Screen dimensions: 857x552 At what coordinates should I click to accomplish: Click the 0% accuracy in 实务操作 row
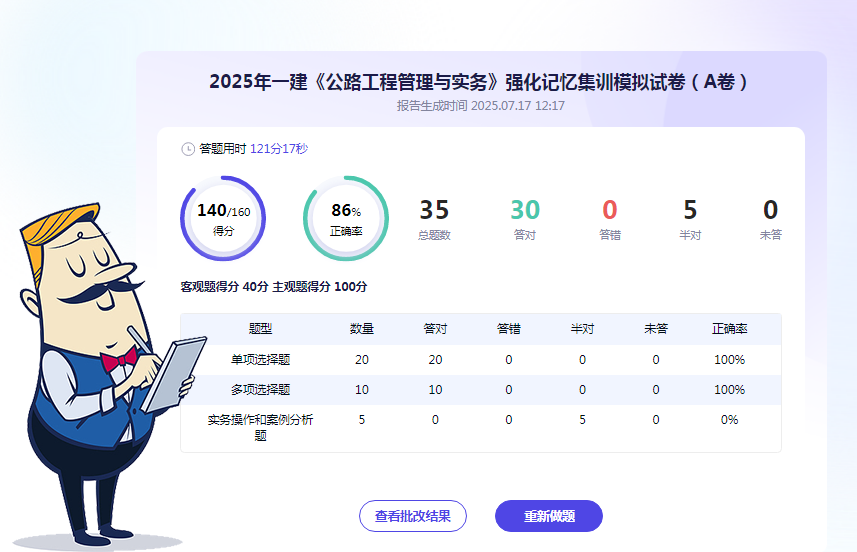click(x=730, y=420)
